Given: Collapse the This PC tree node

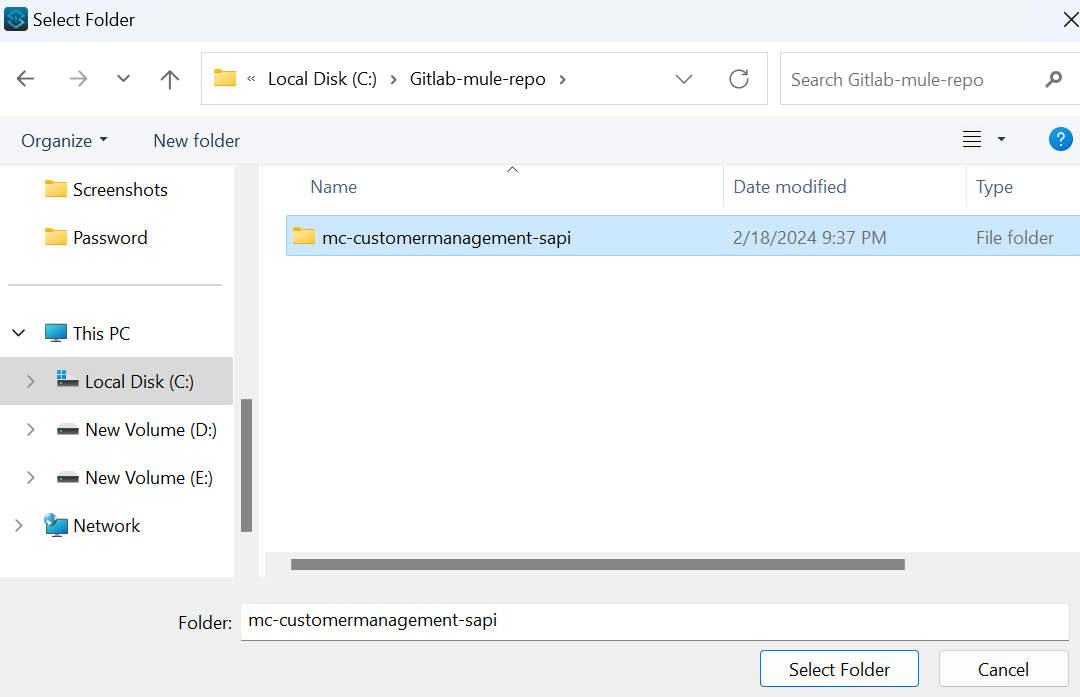Looking at the screenshot, I should click(19, 334).
